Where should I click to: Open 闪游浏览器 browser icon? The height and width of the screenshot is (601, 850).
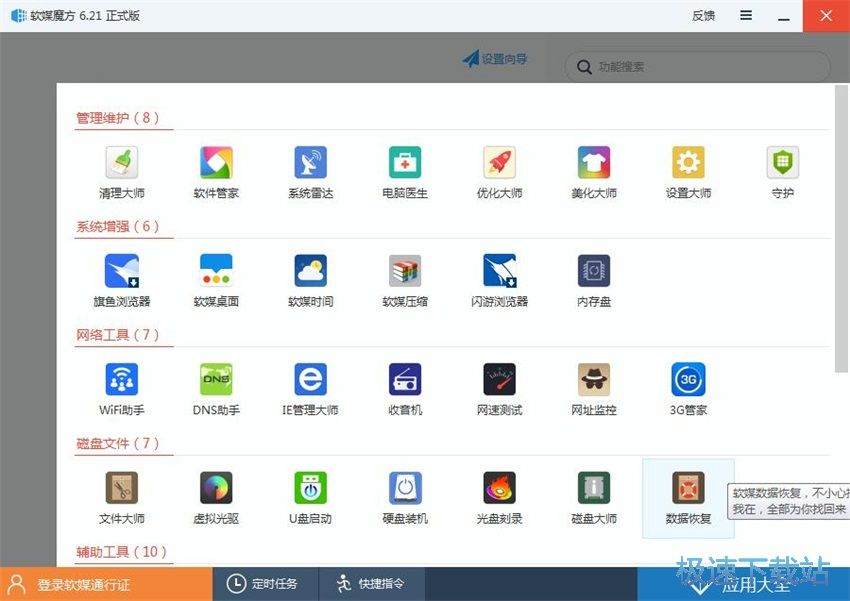point(499,281)
